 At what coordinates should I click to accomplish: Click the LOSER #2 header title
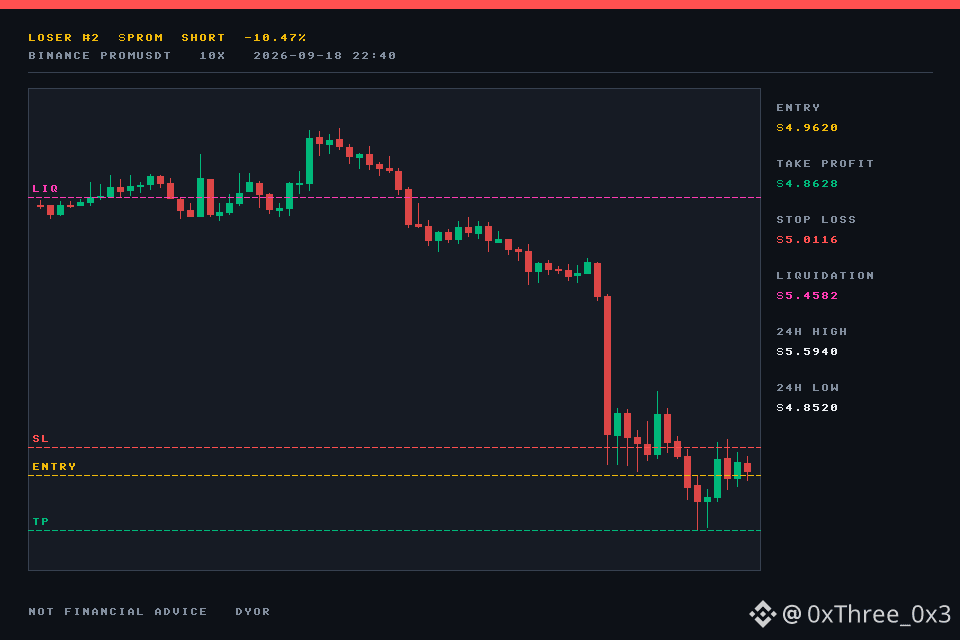(x=64, y=37)
